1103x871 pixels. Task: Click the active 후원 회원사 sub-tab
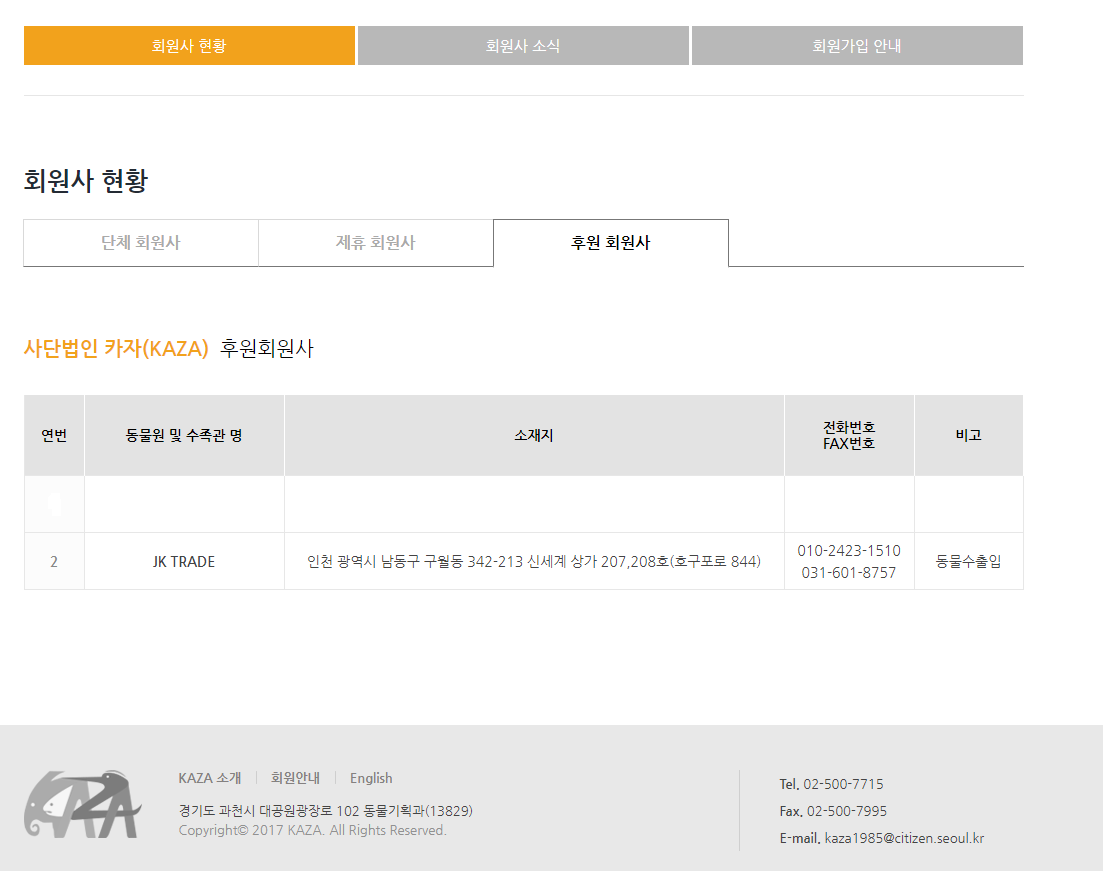click(x=611, y=243)
